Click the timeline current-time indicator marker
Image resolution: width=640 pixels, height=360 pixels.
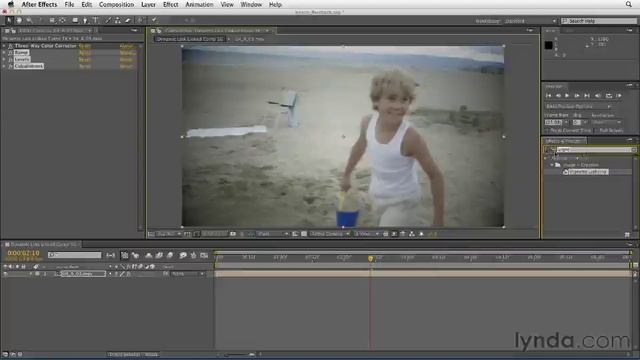[x=371, y=258]
